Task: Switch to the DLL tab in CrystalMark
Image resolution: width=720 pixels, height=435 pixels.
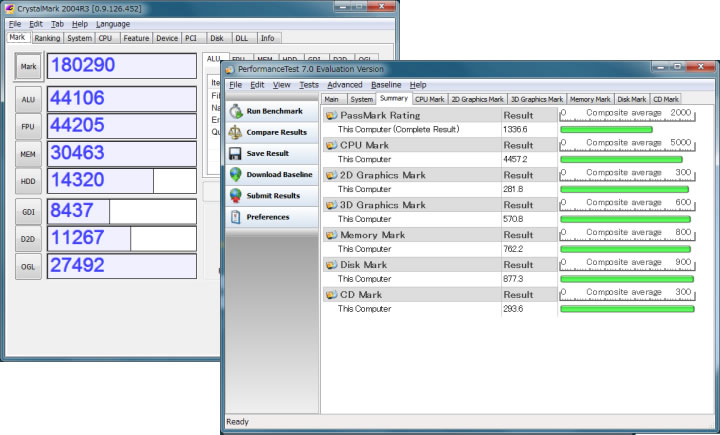Action: pyautogui.click(x=242, y=38)
